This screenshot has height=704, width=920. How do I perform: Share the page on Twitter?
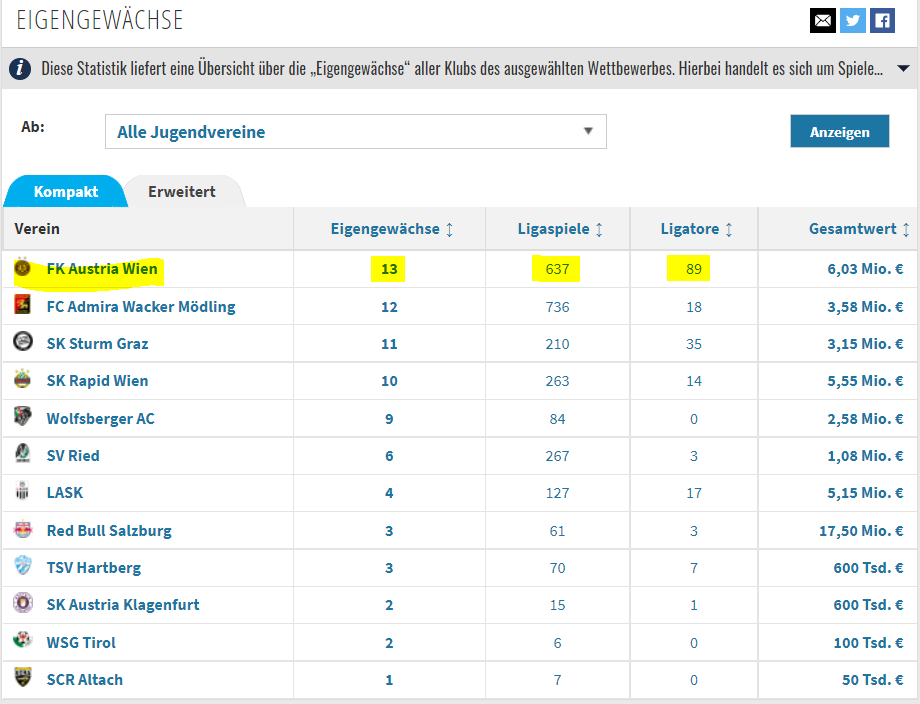click(x=853, y=21)
